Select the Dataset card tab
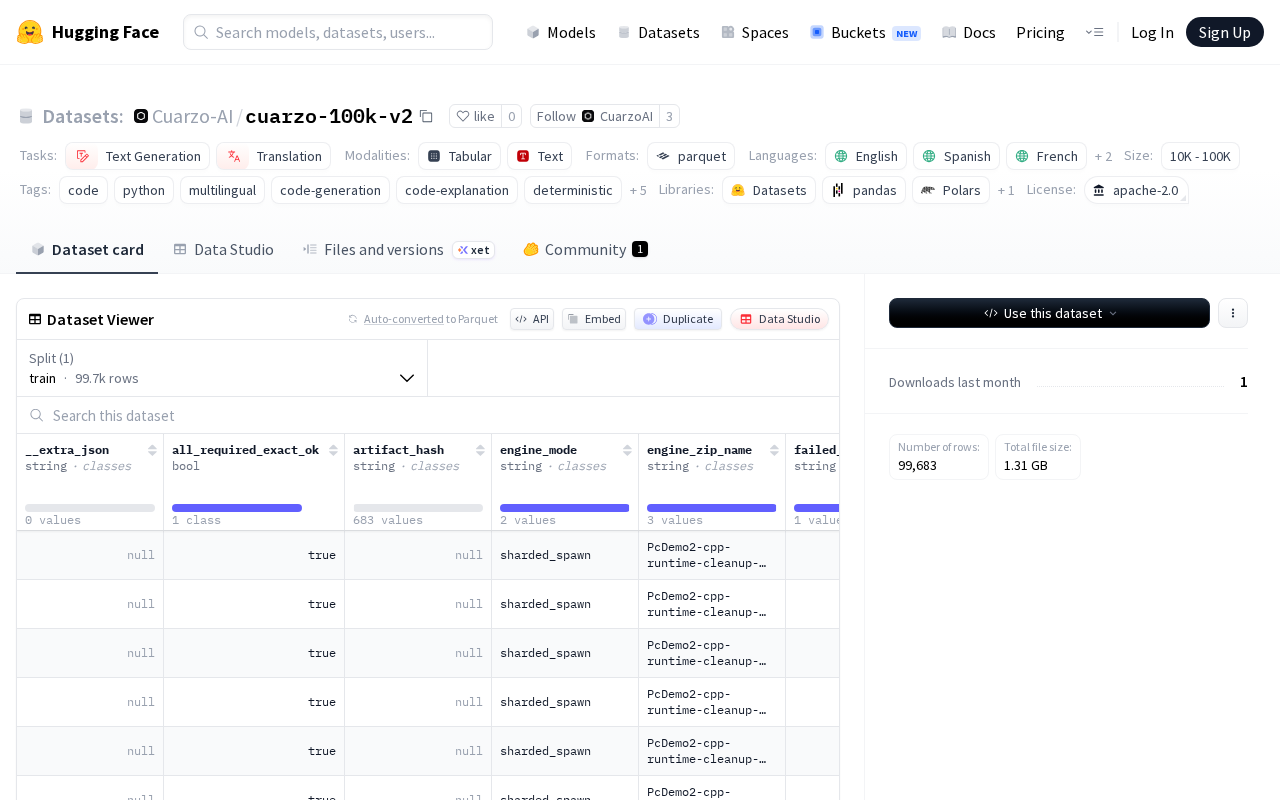The height and width of the screenshot is (800, 1280). (87, 250)
